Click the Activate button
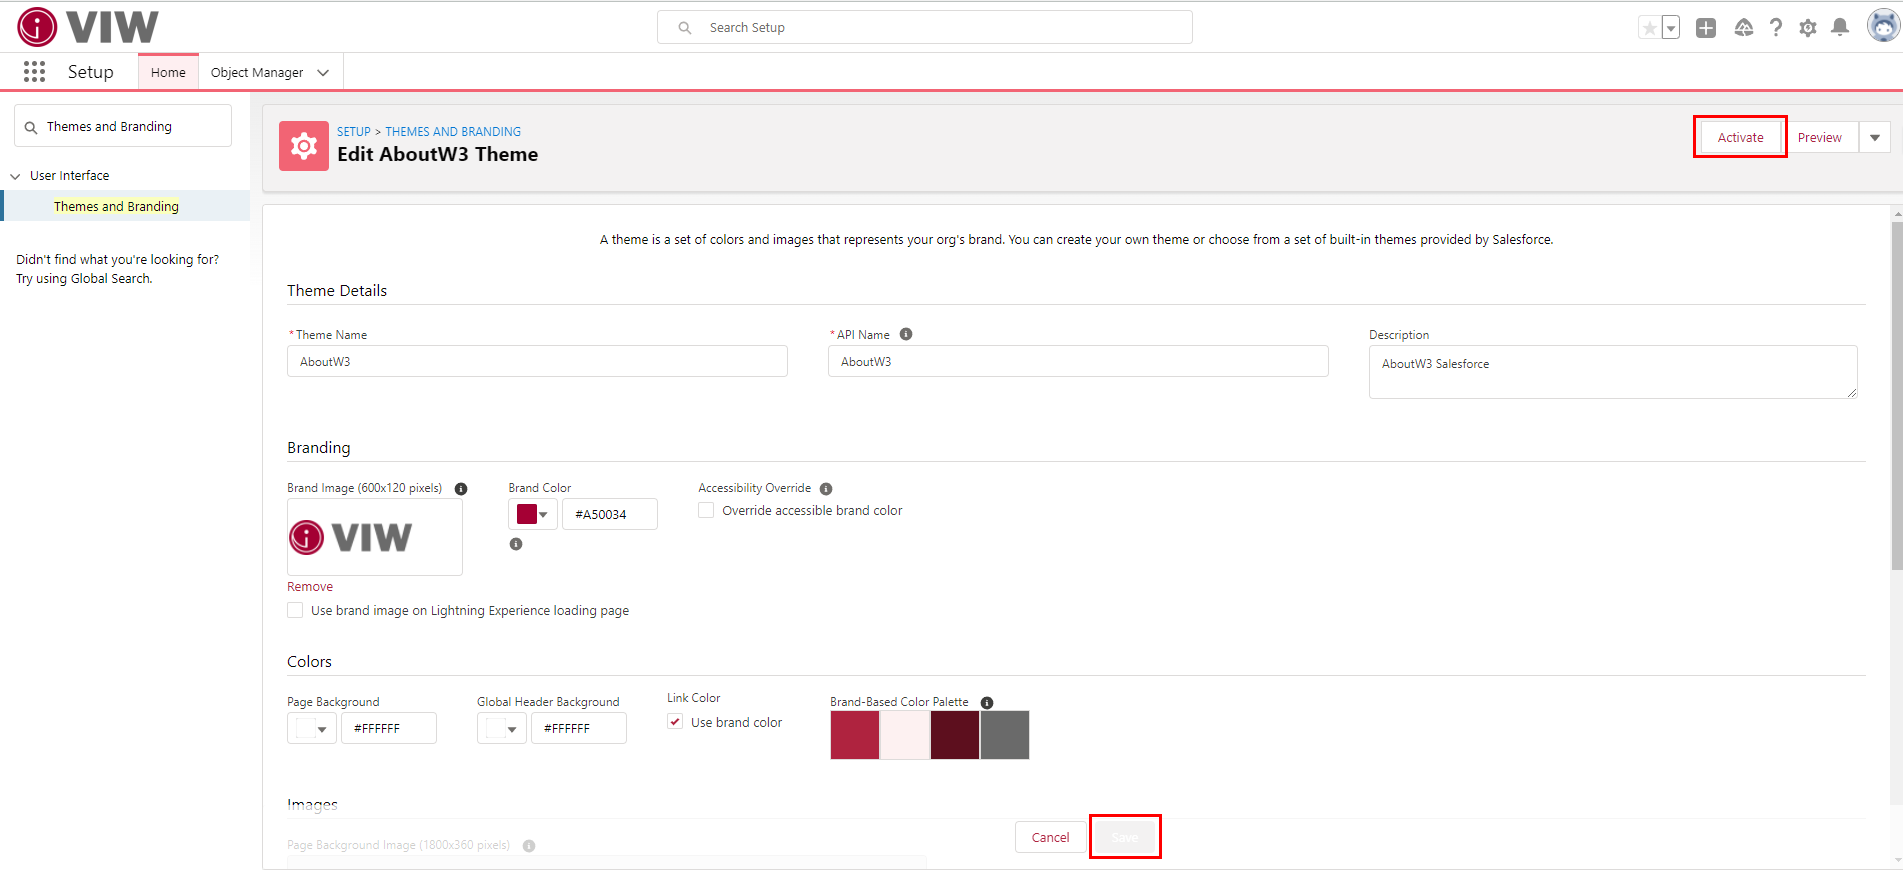Screen dimensions: 1903x879 click(x=1740, y=138)
